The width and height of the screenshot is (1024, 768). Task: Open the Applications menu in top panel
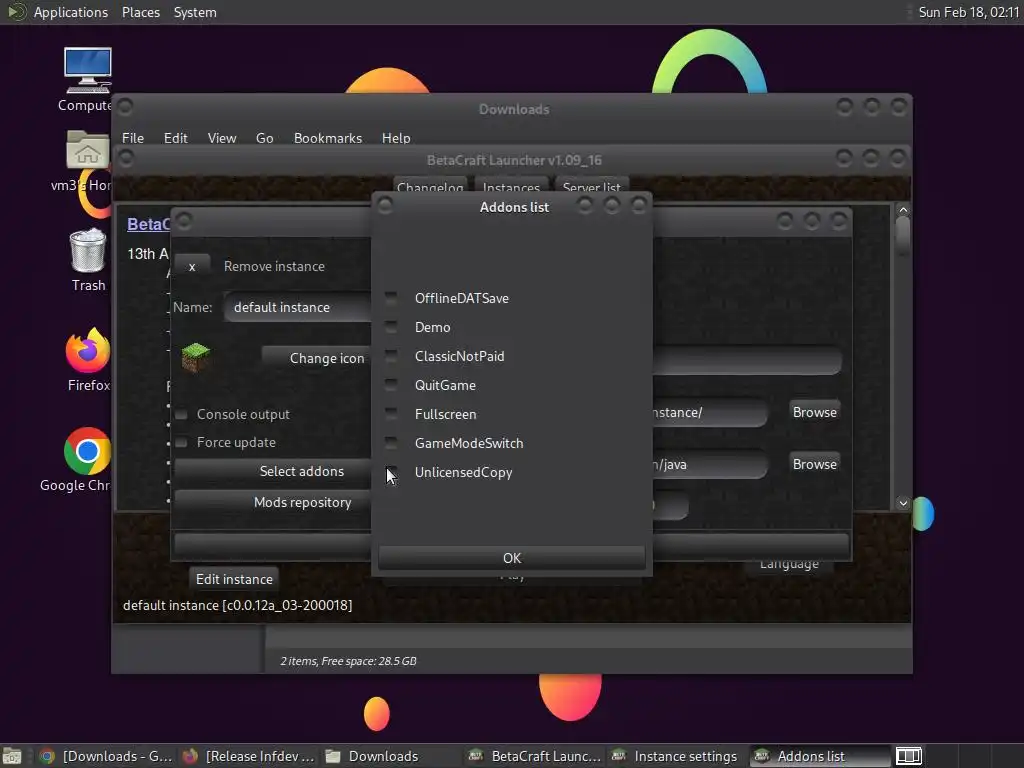pyautogui.click(x=71, y=12)
